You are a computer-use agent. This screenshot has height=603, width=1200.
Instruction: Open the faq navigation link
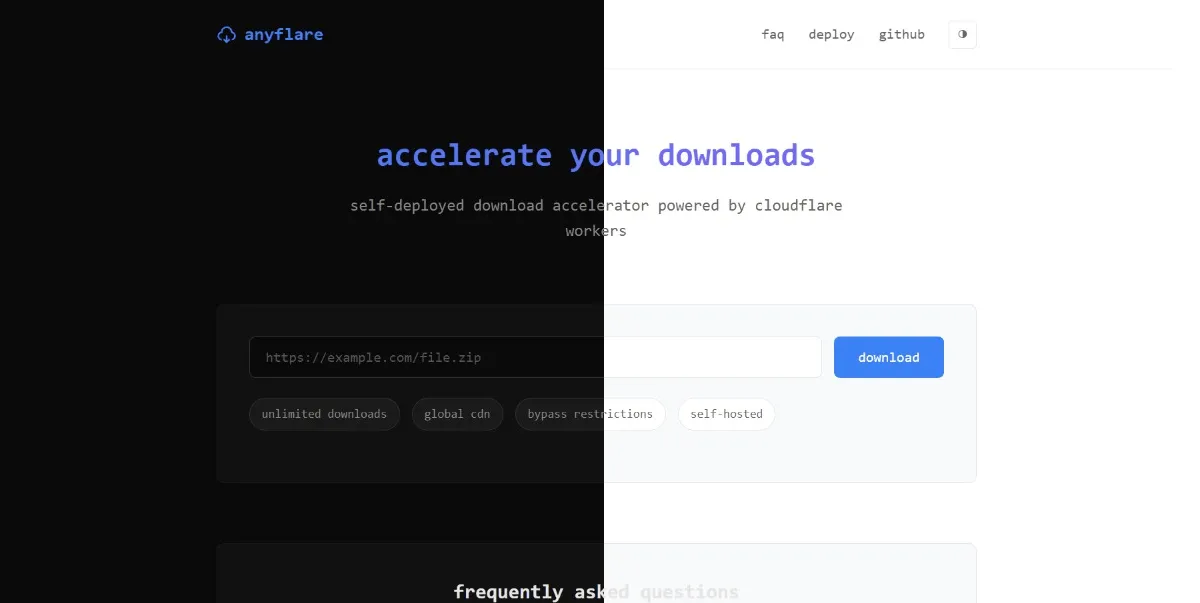(773, 34)
